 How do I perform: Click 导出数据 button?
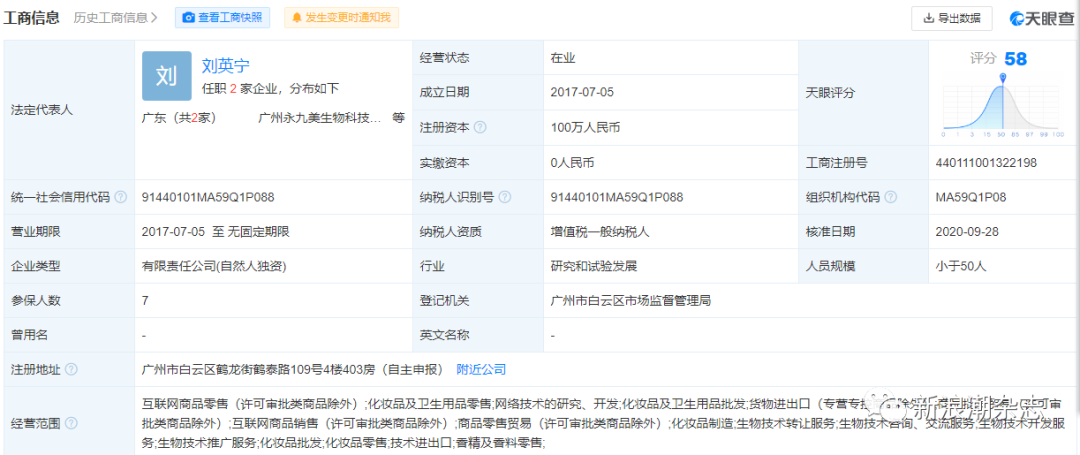[952, 18]
